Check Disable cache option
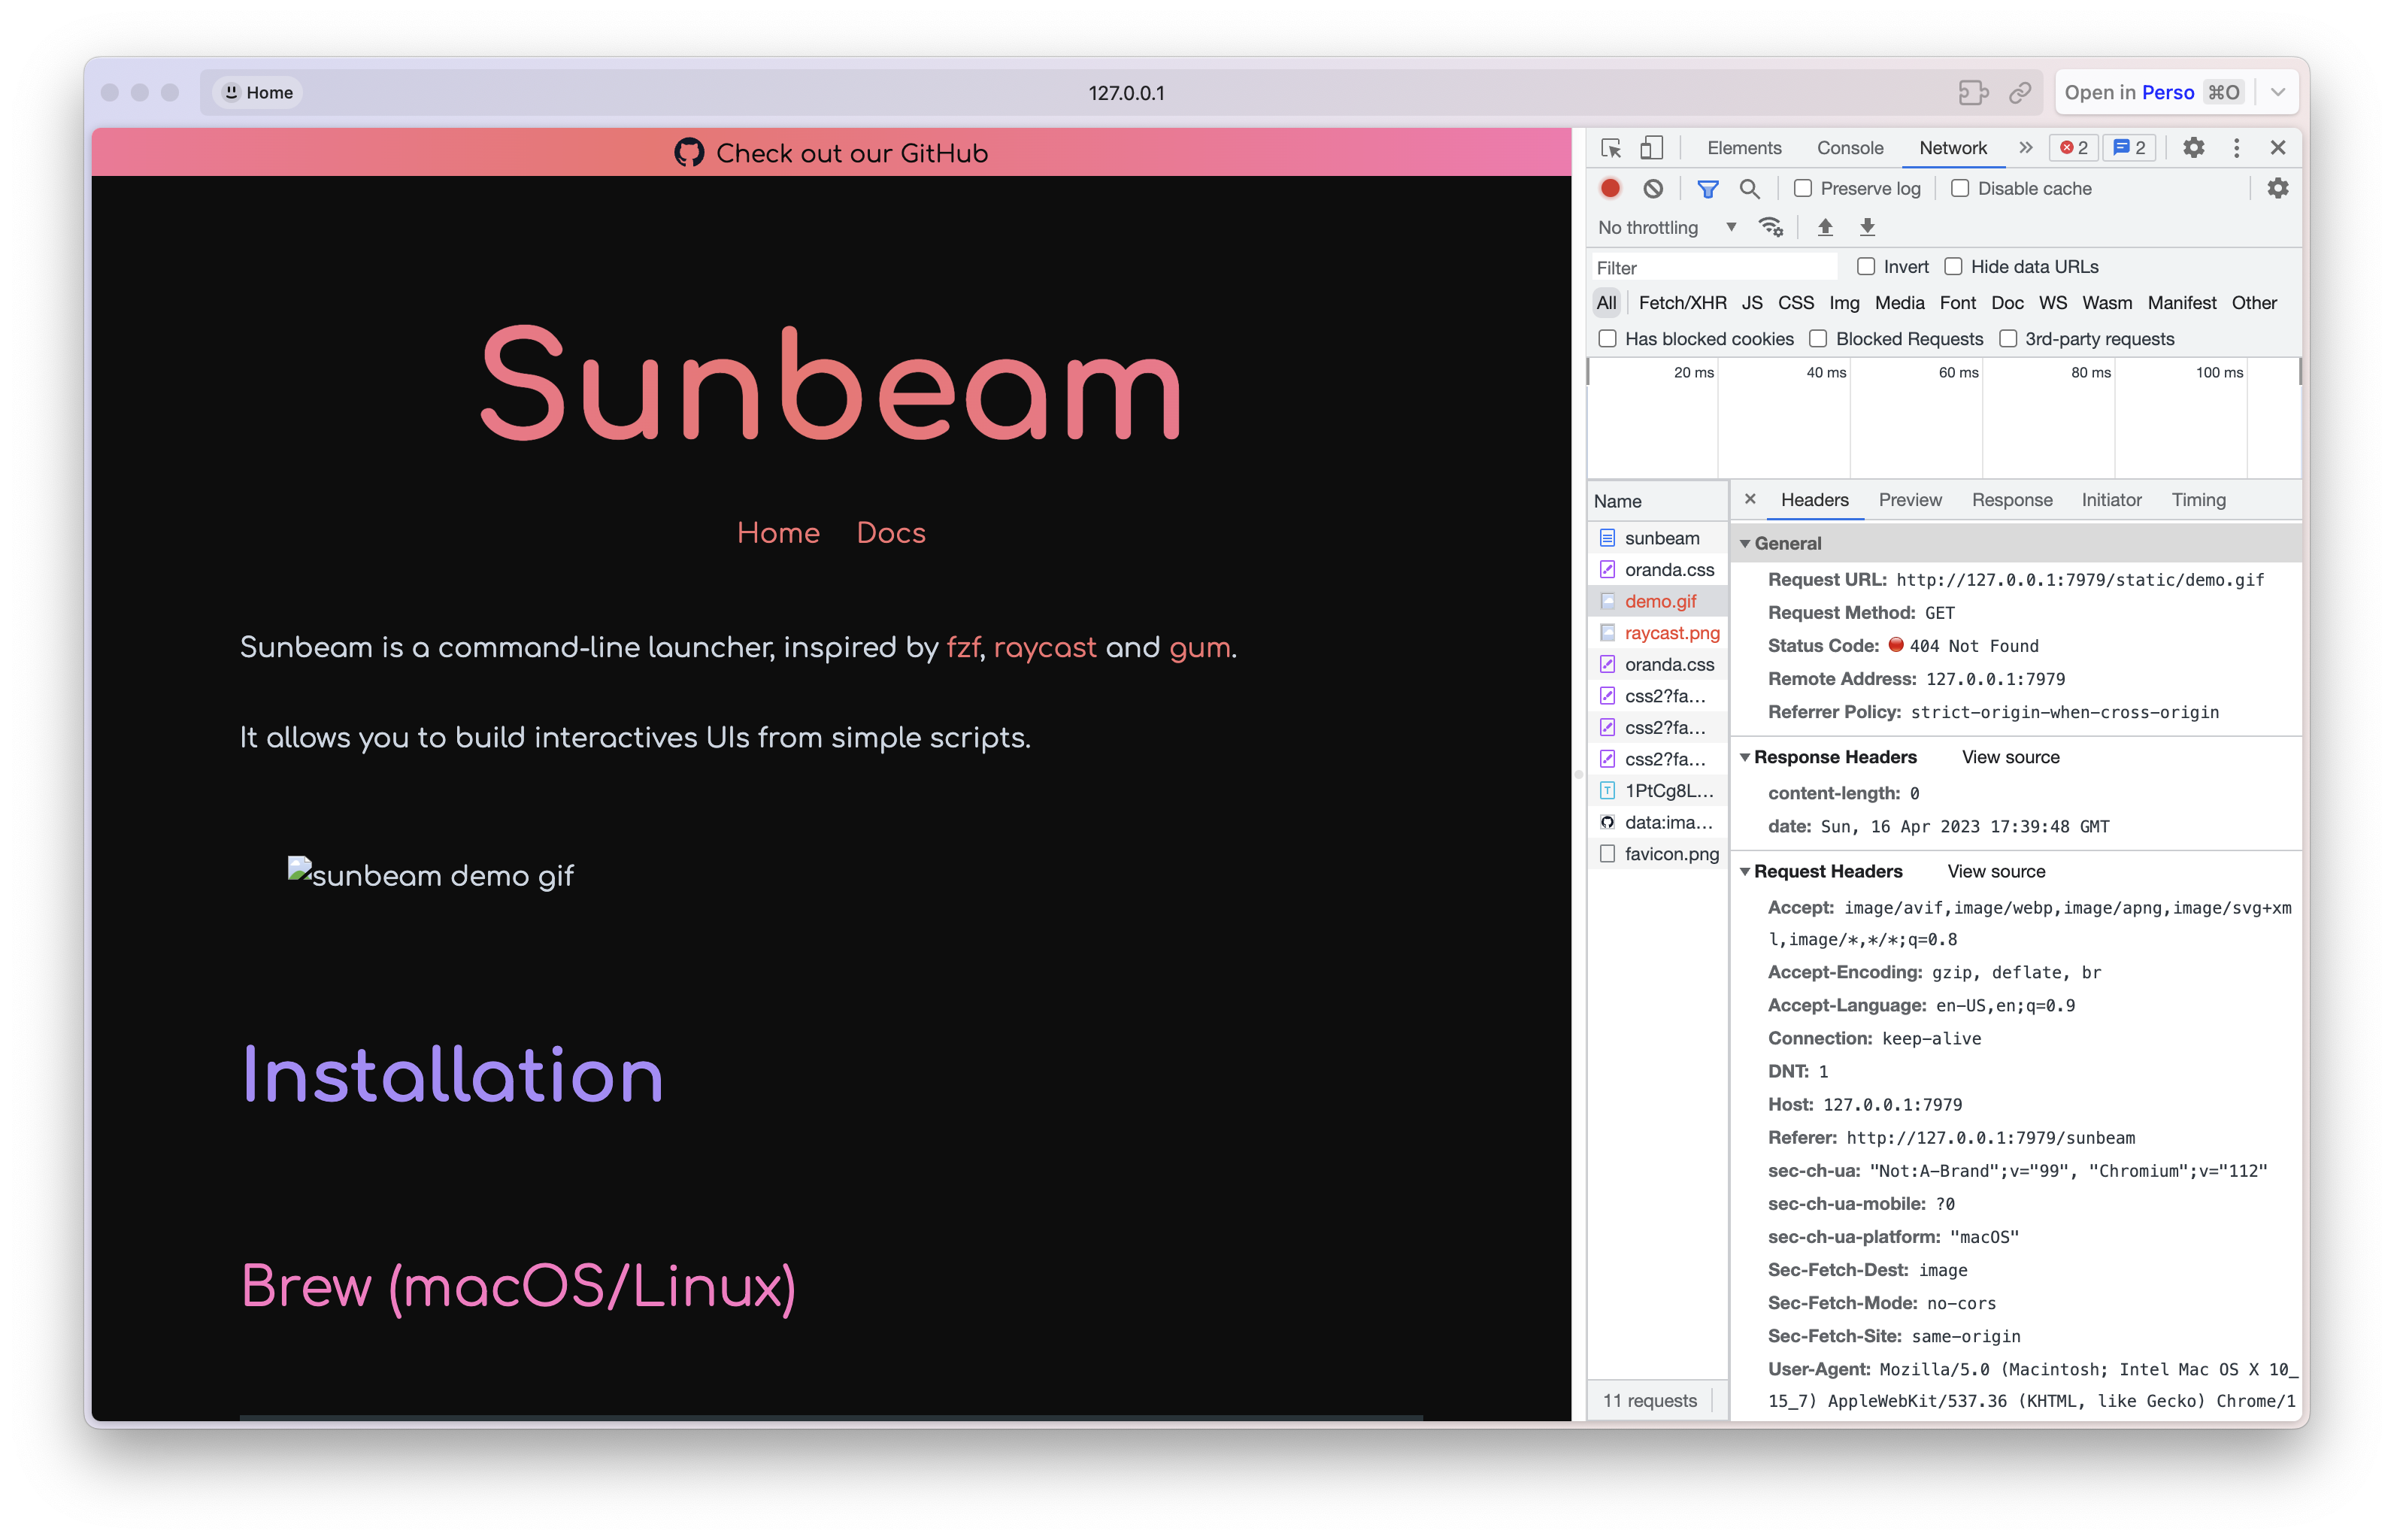The image size is (2394, 1540). pos(1960,188)
